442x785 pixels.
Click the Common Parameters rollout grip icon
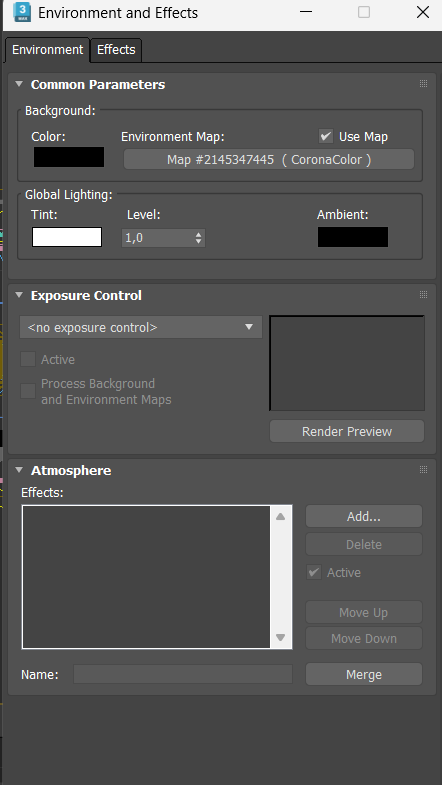coord(423,84)
